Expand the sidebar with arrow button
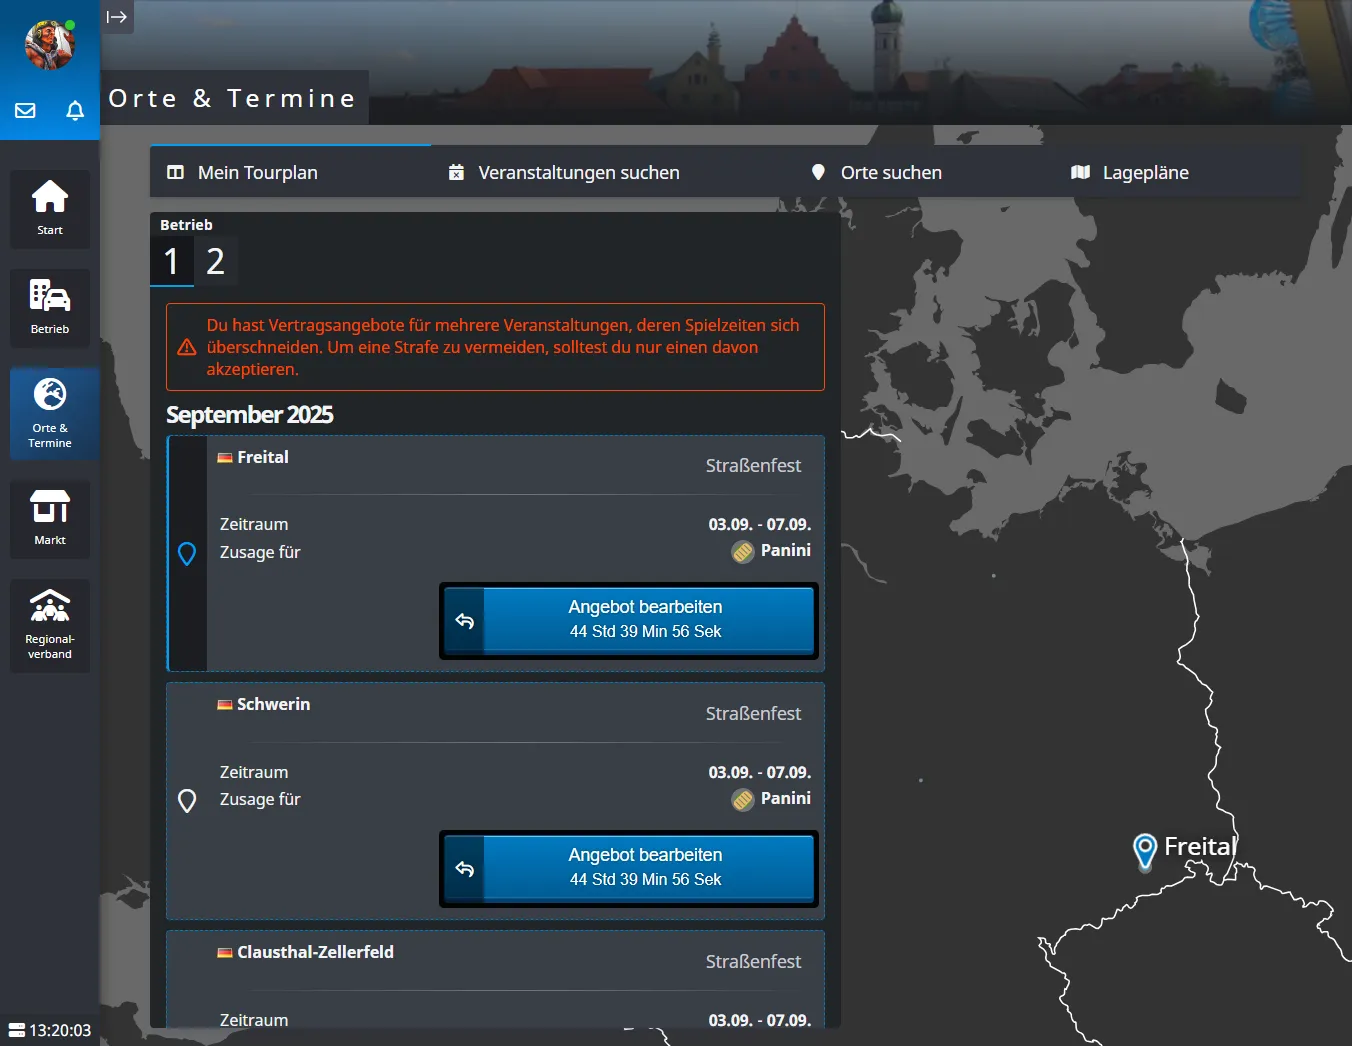1352x1046 pixels. (117, 17)
